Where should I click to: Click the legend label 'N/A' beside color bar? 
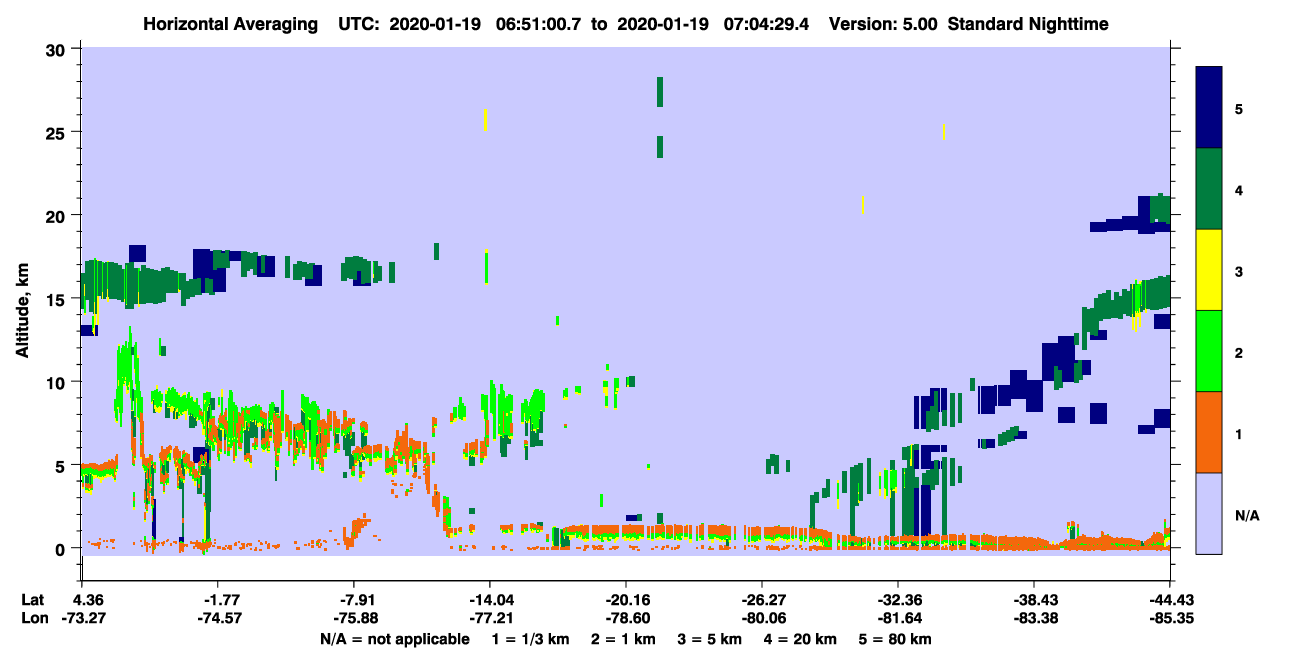click(1246, 516)
